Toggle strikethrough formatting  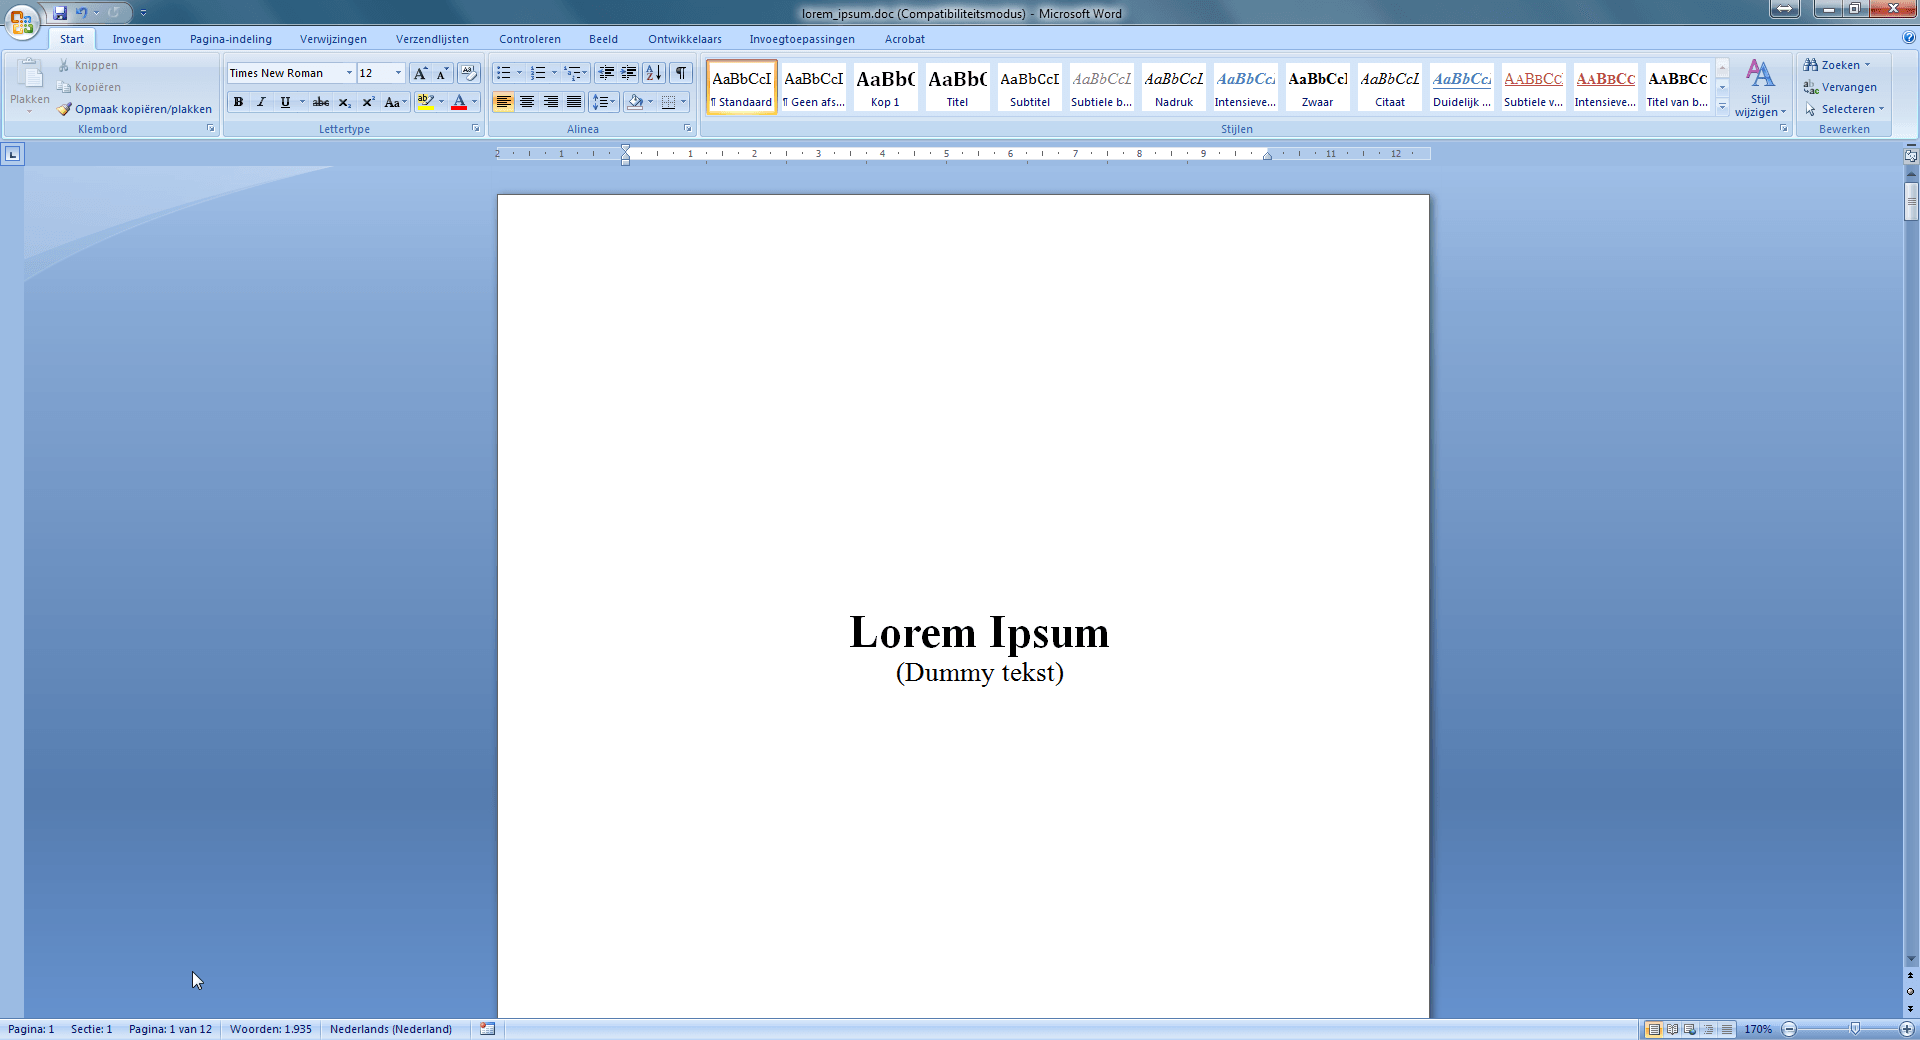[321, 102]
